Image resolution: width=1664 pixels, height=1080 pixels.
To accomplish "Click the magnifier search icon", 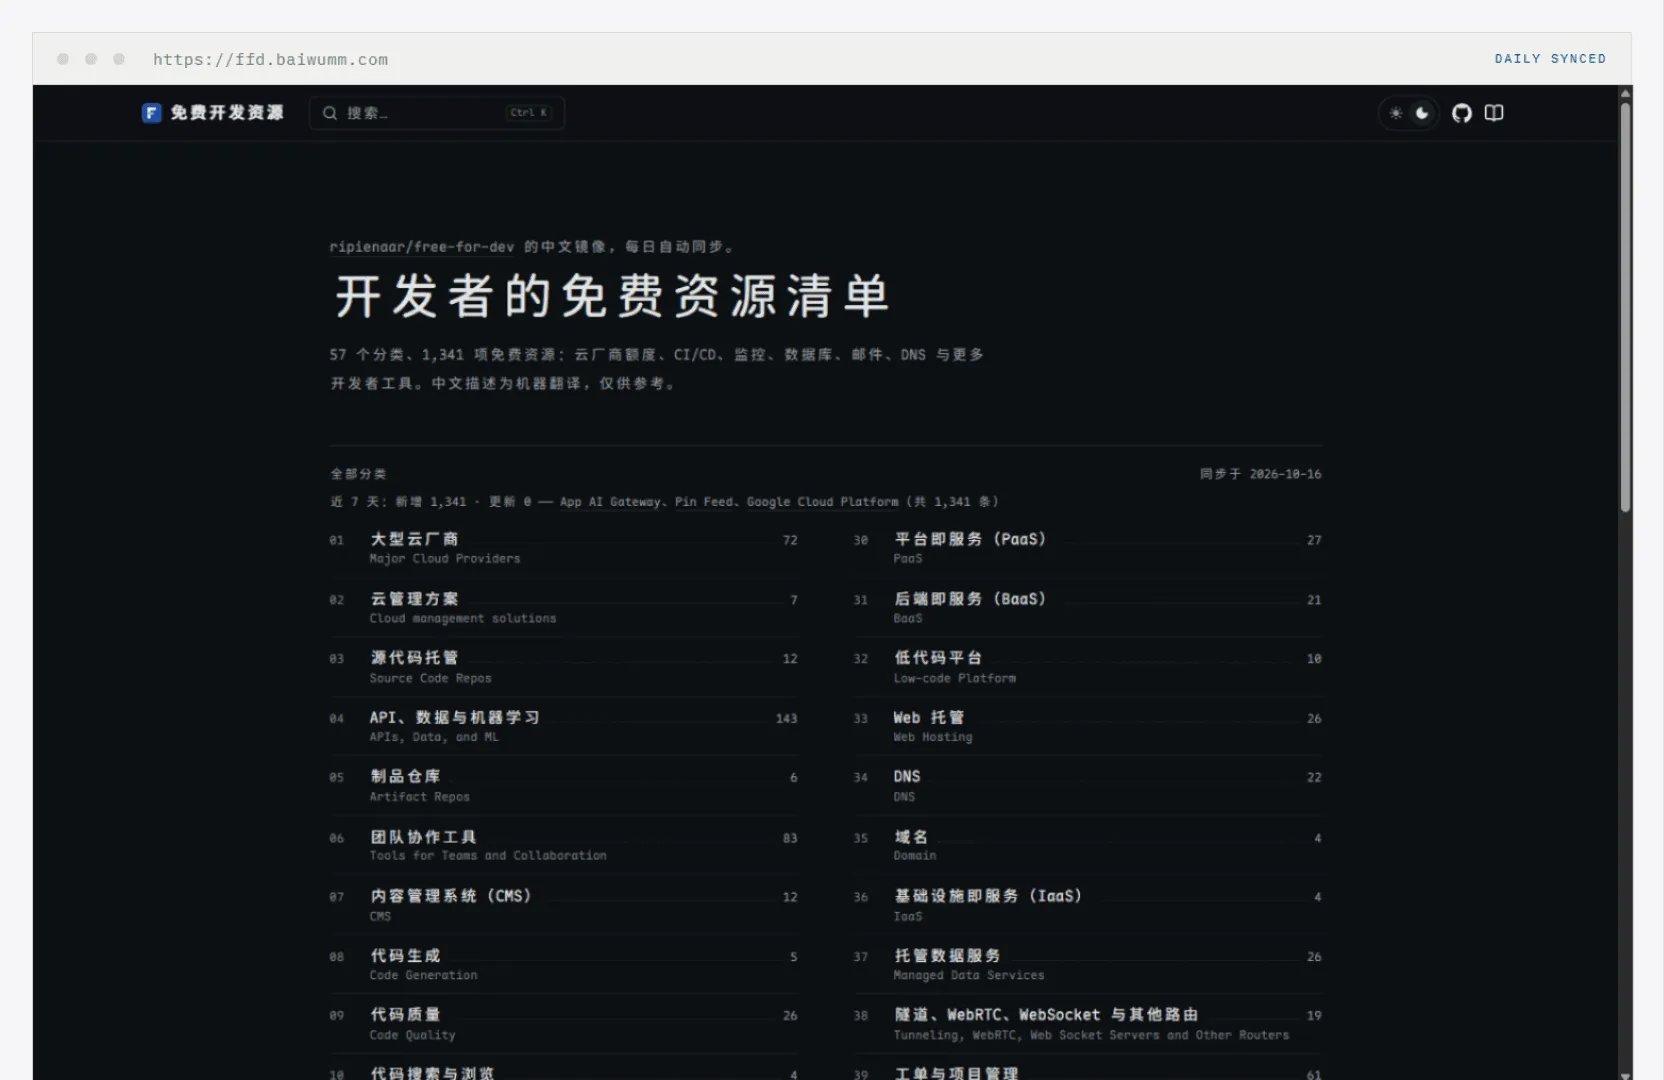I will tap(330, 113).
